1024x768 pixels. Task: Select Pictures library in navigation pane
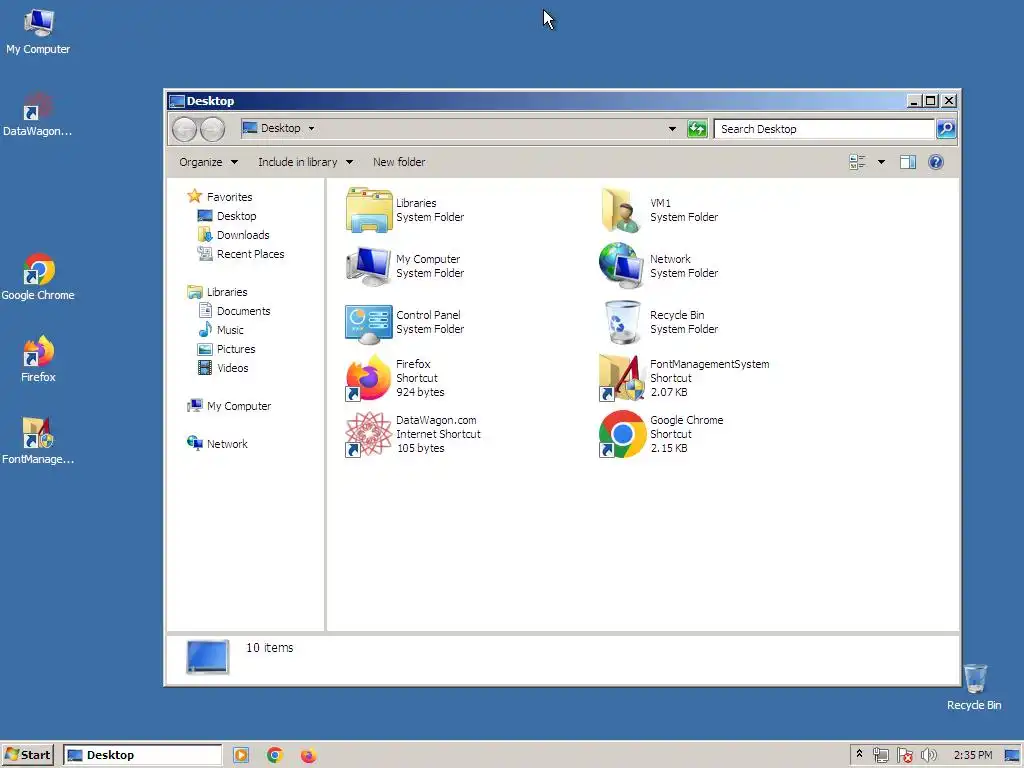pos(226,349)
